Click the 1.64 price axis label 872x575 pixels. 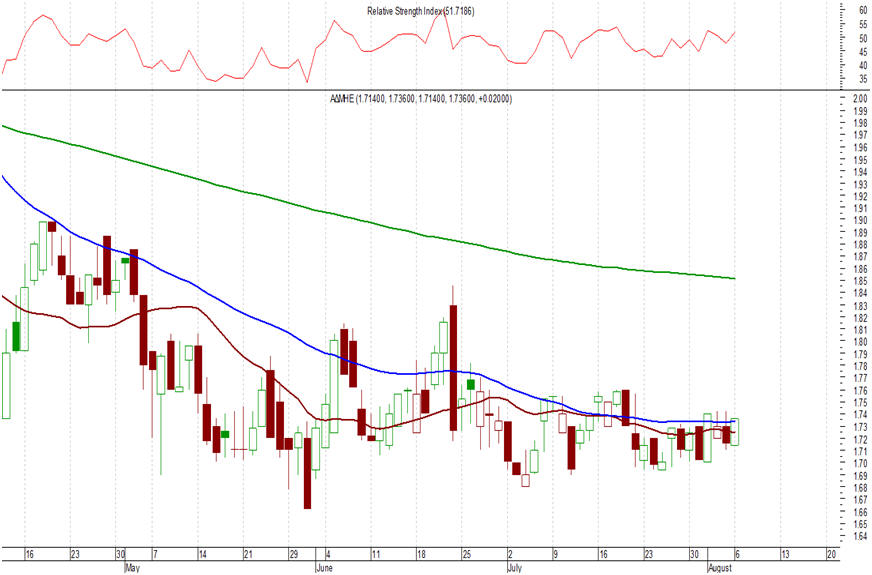click(x=860, y=537)
